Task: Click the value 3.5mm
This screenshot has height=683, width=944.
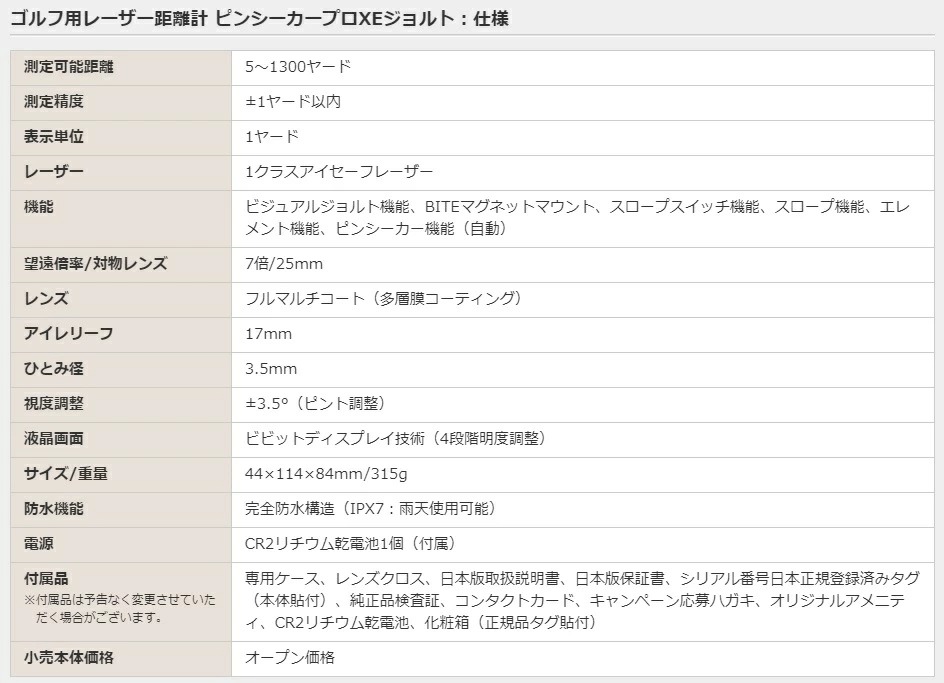Action: point(271,369)
